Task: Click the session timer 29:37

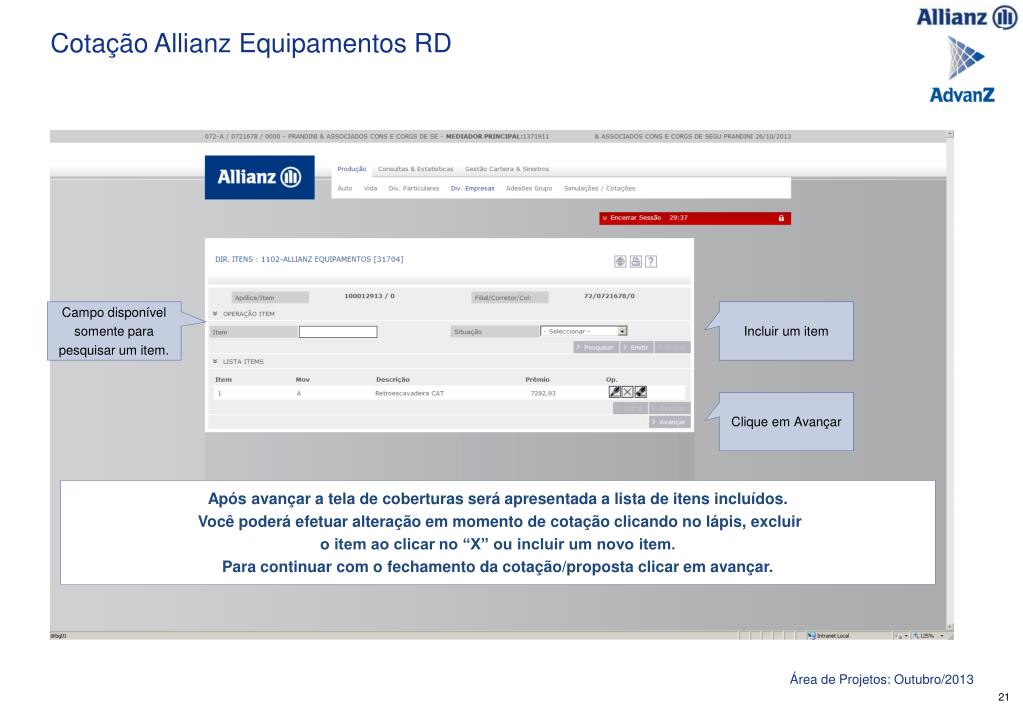Action: click(x=679, y=218)
